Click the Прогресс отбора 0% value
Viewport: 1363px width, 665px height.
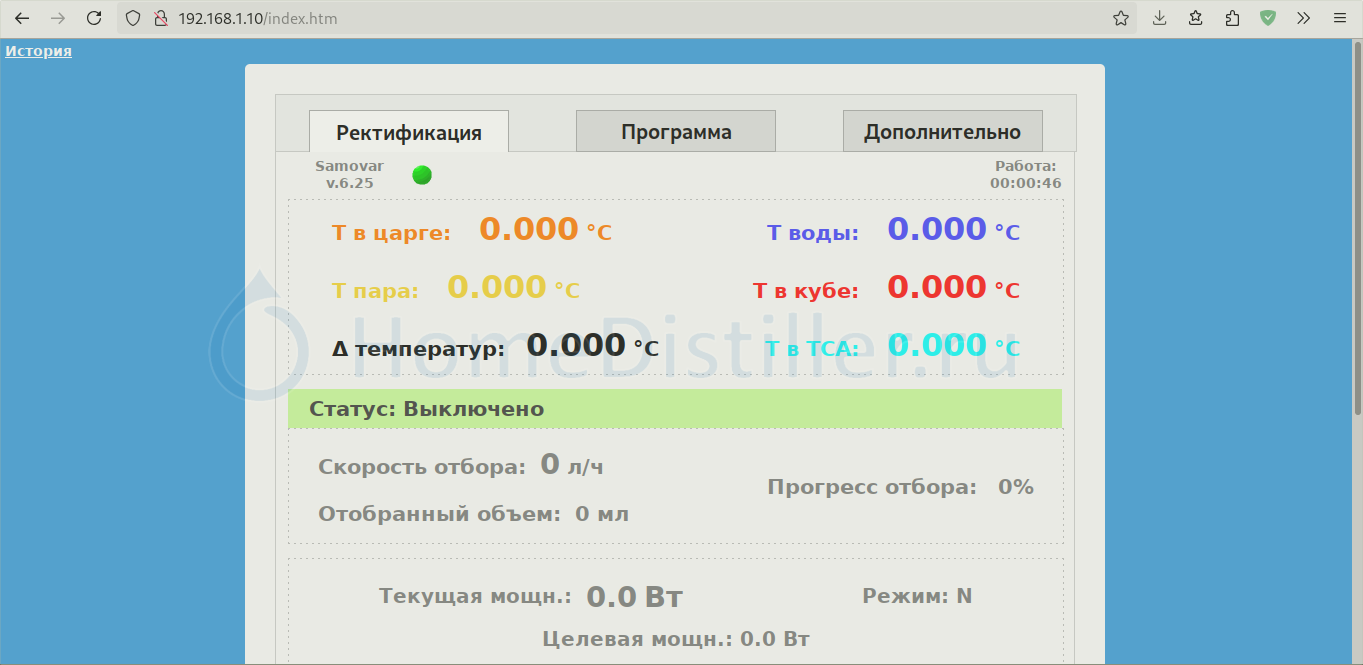tap(1015, 487)
